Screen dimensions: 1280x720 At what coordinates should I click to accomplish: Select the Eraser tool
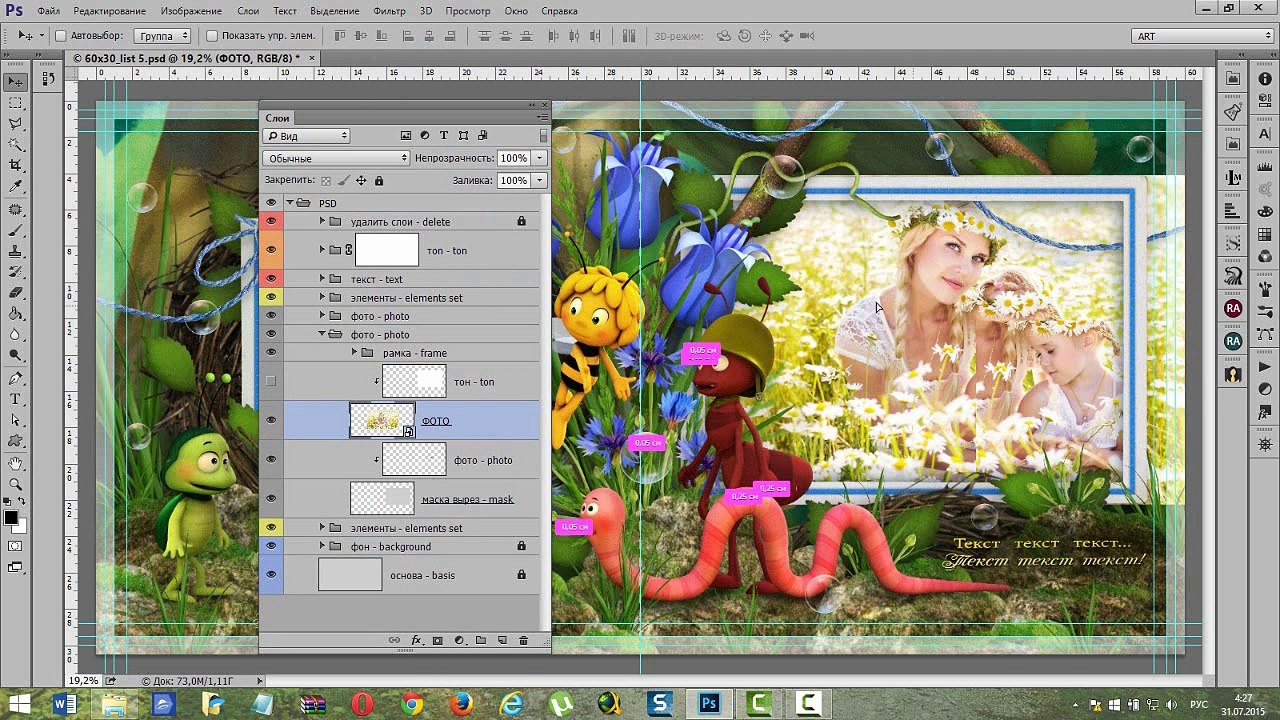coord(16,294)
